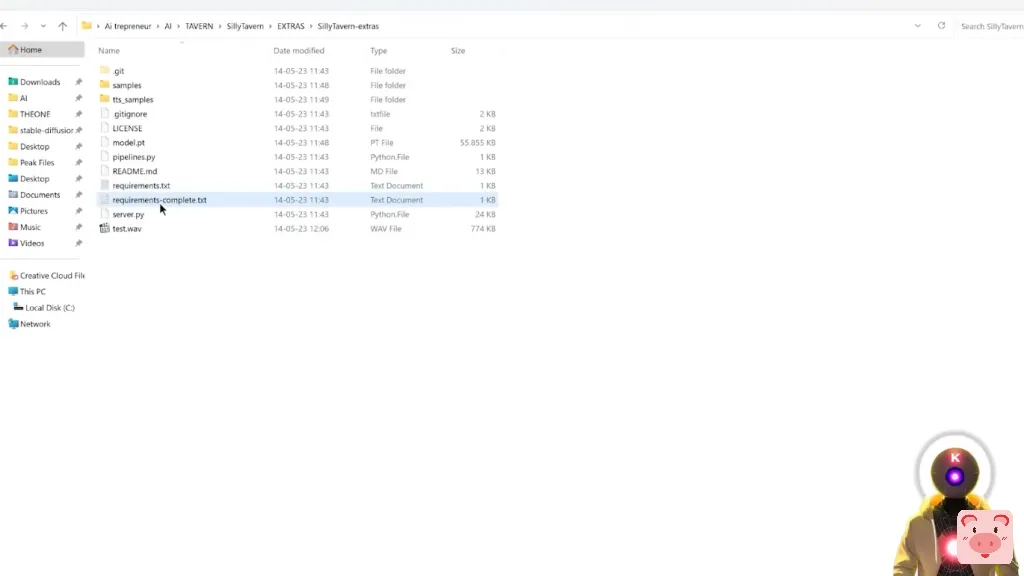Image resolution: width=1024 pixels, height=576 pixels.
Task: Select LICENSE file icon
Action: (x=104, y=128)
